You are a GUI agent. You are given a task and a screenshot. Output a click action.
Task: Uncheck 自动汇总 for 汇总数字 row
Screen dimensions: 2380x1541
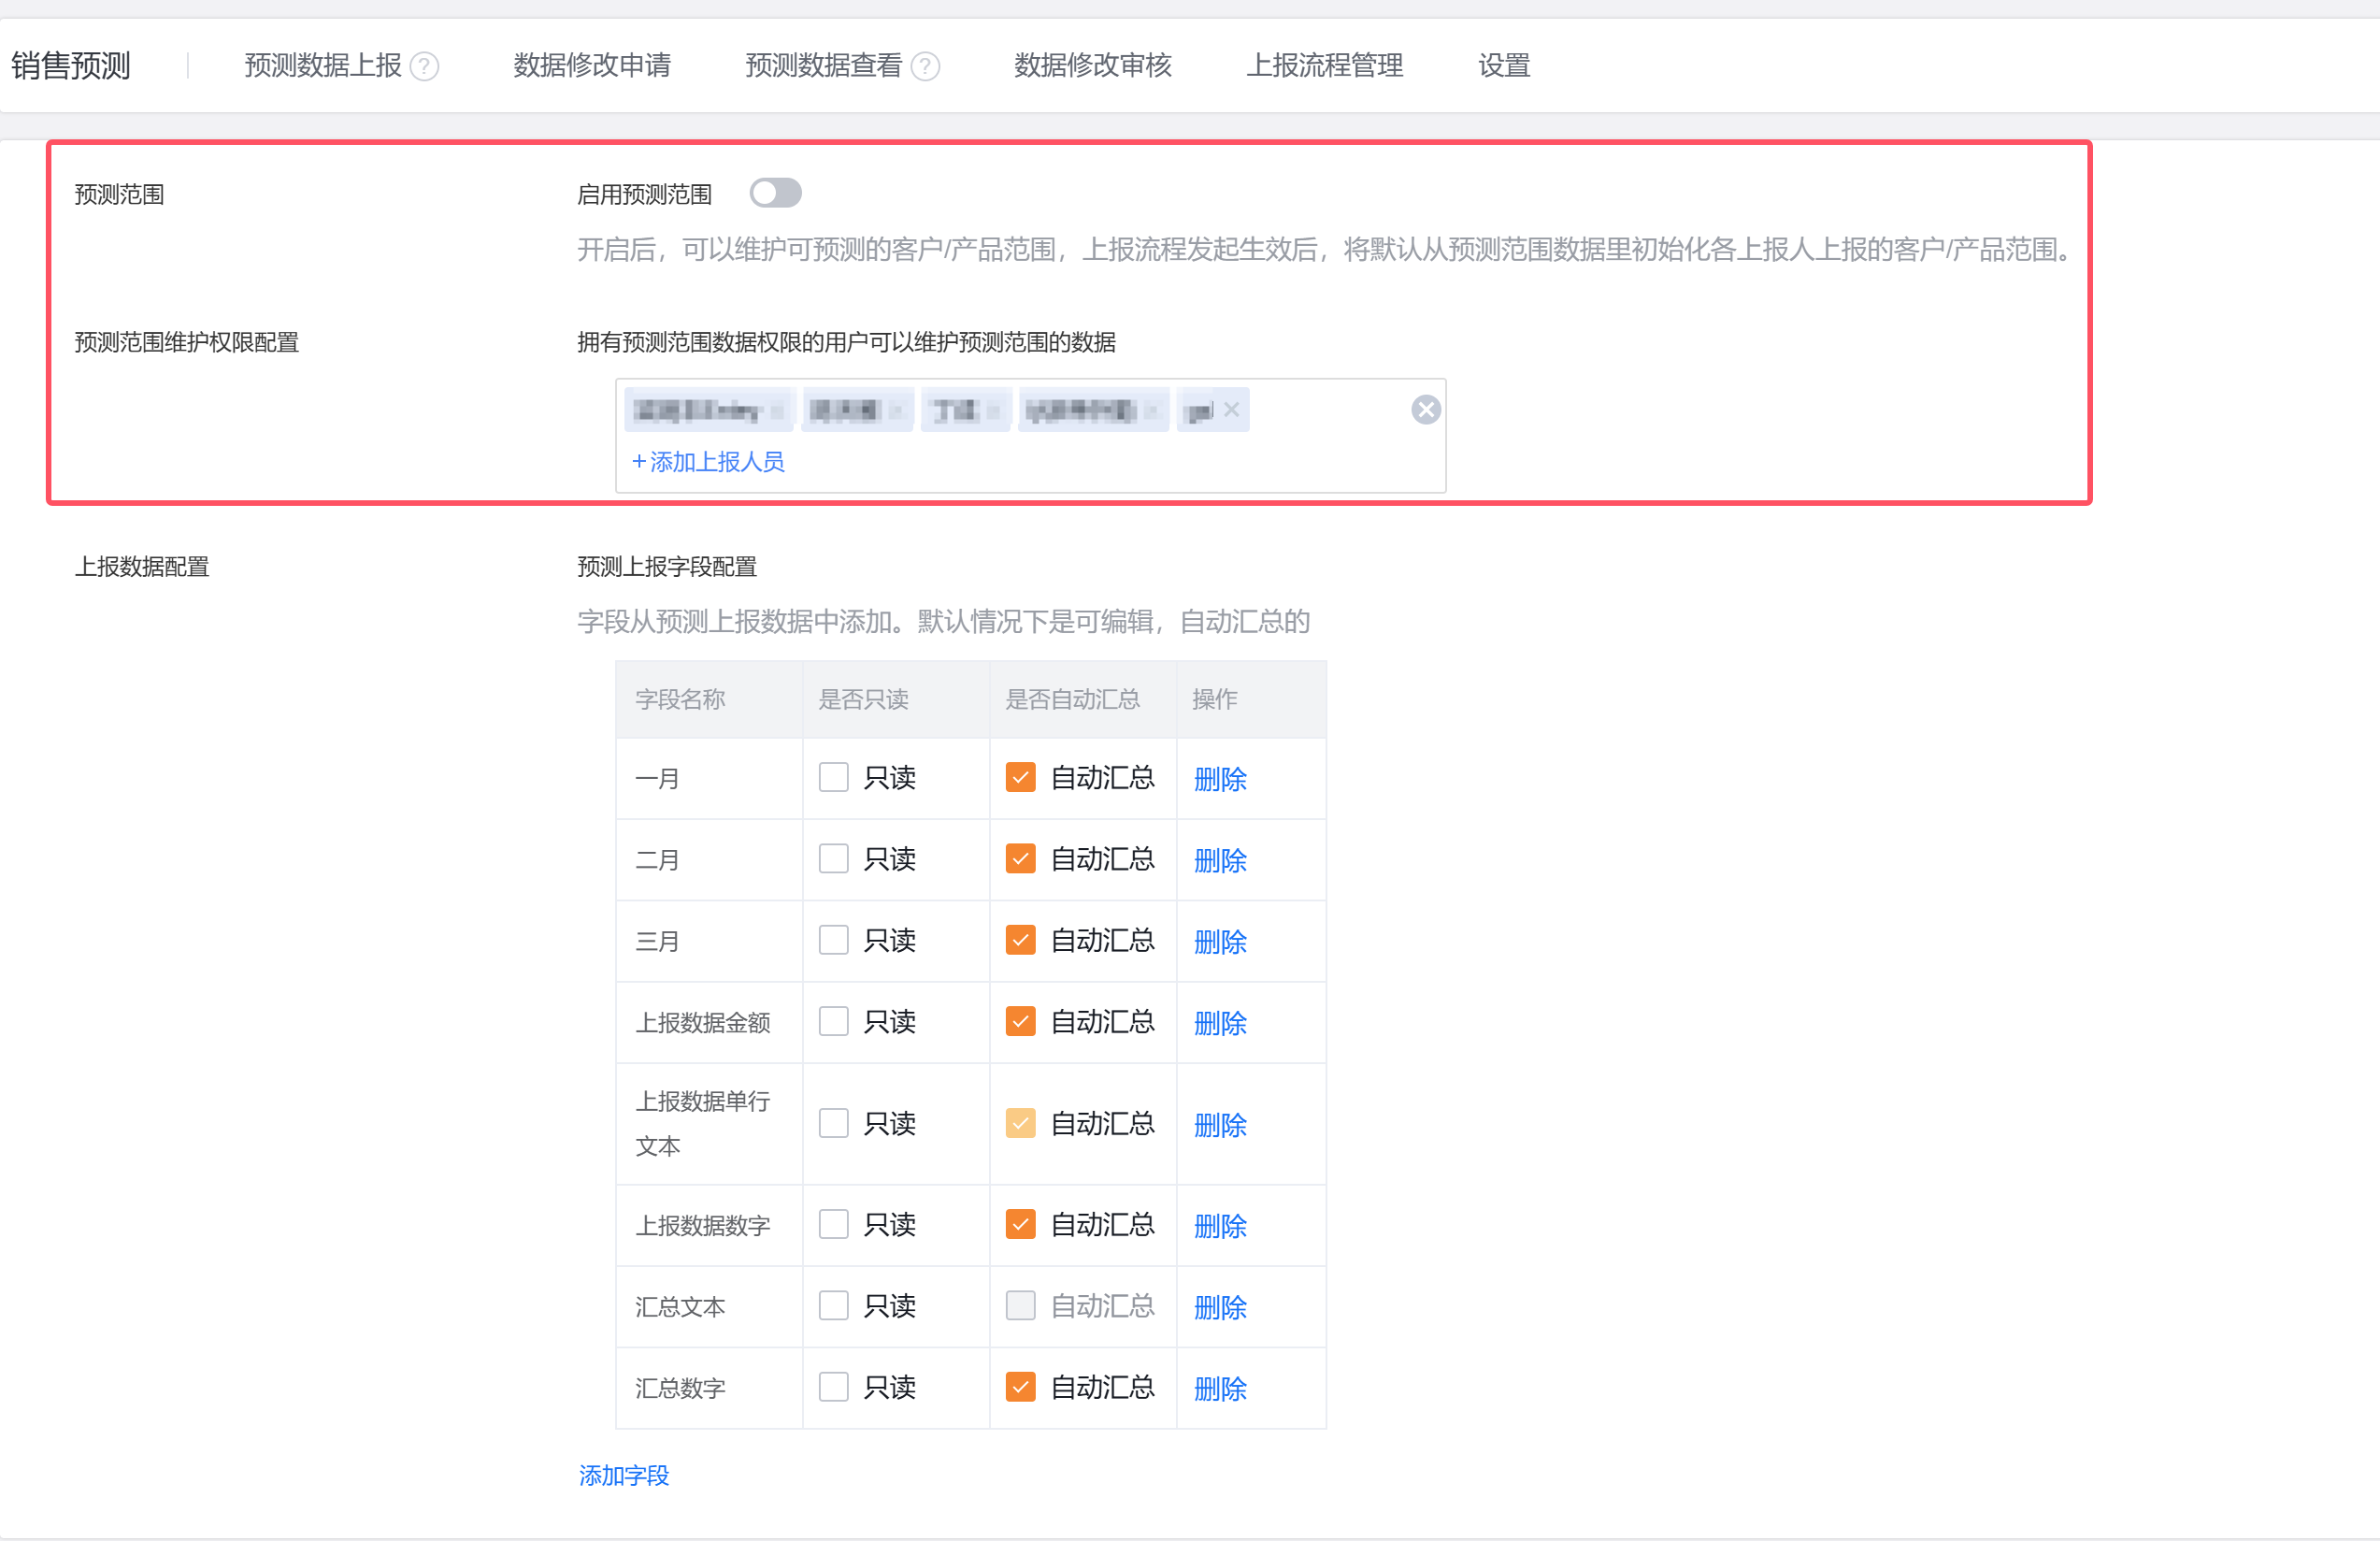1020,1387
